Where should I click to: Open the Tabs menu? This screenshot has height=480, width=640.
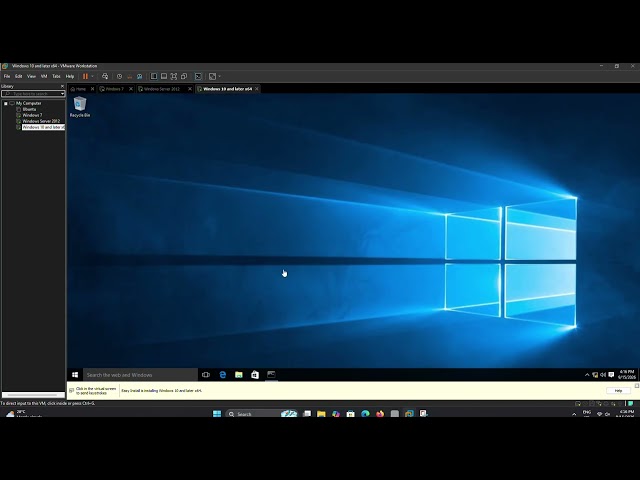click(x=56, y=76)
